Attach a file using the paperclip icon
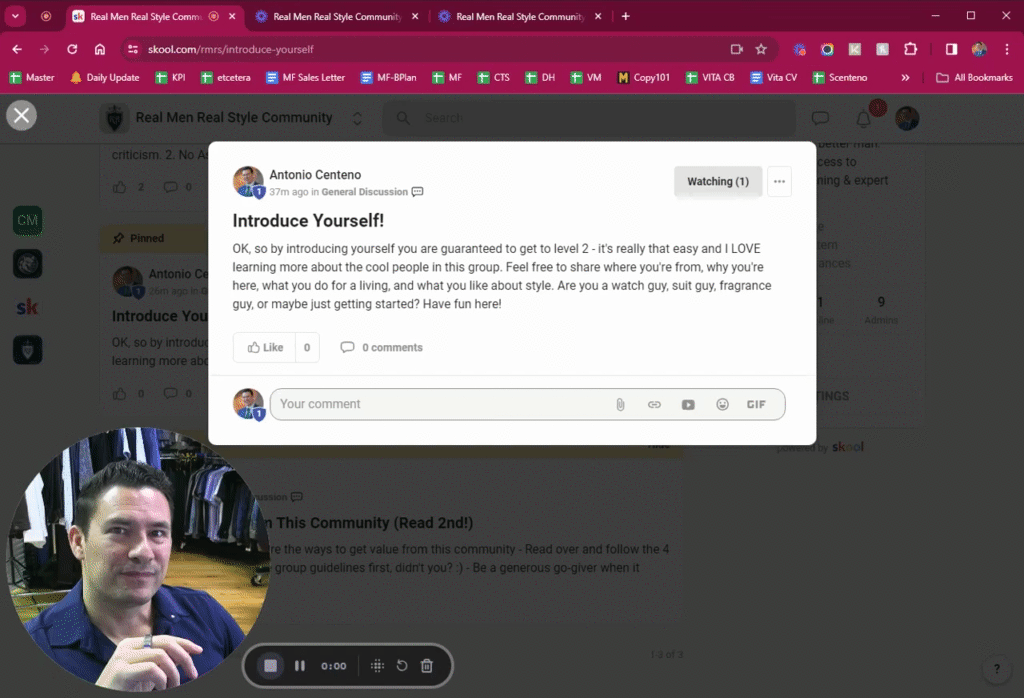The image size is (1024, 698). (620, 405)
